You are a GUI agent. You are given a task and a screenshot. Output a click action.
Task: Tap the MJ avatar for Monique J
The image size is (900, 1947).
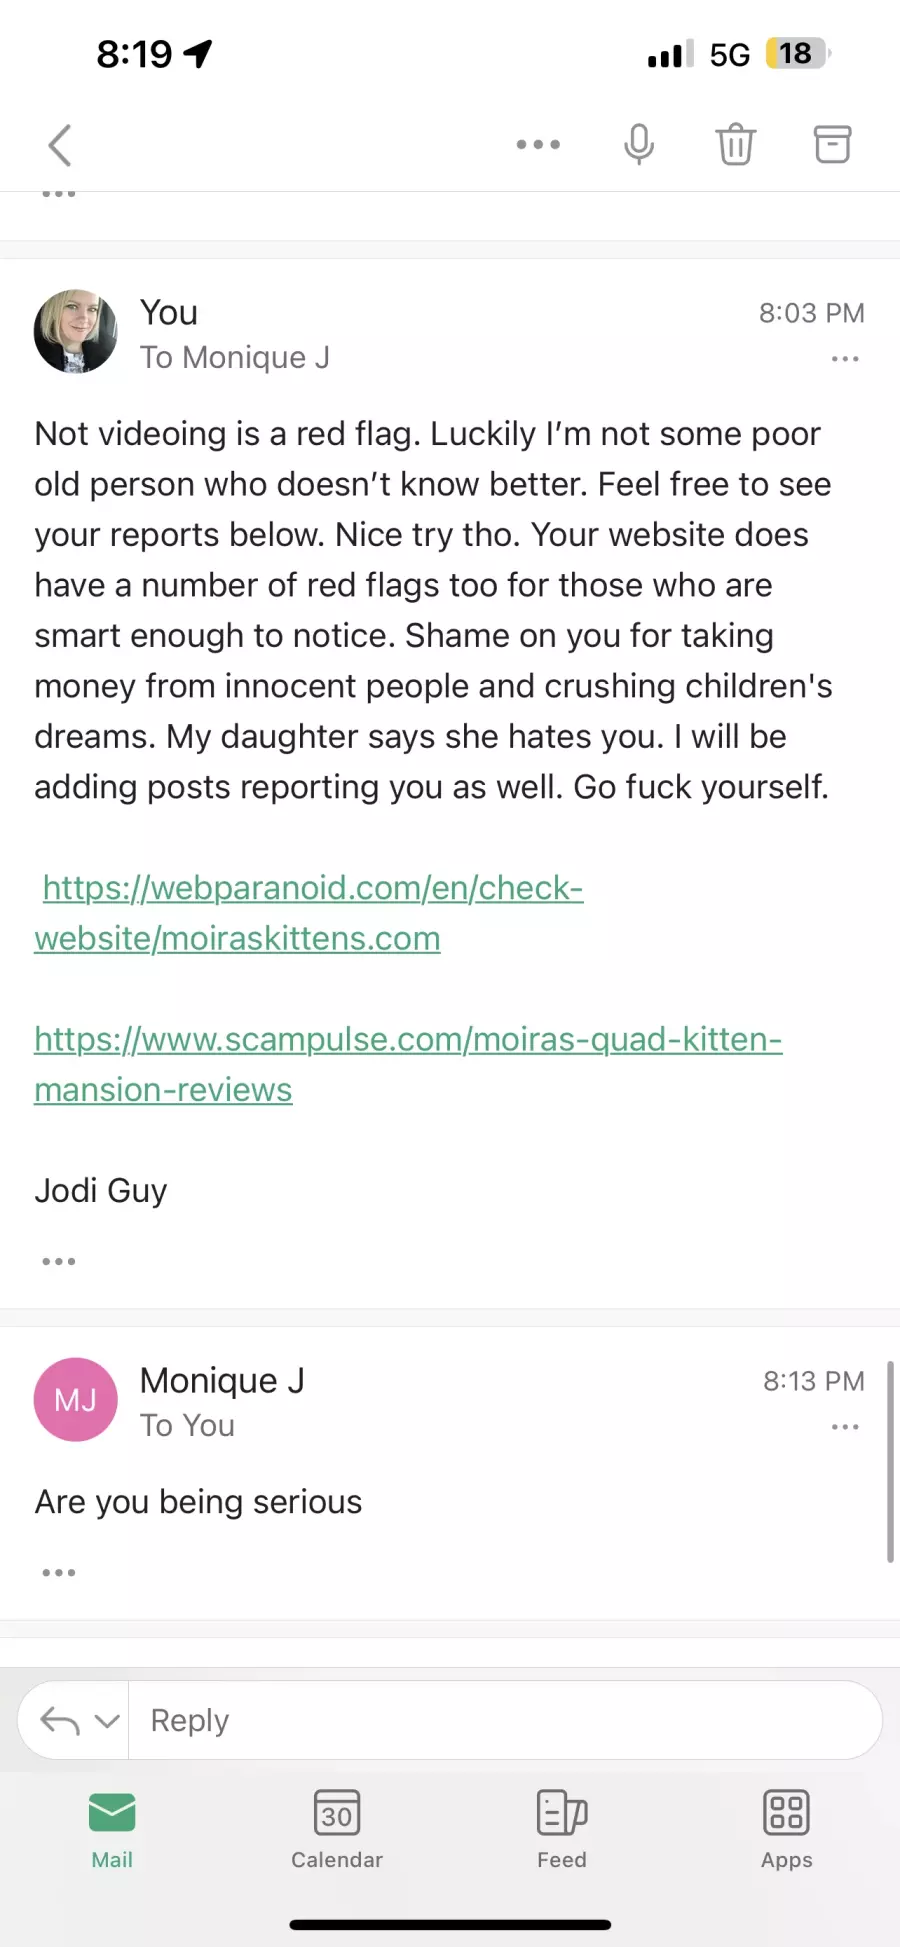coord(76,1399)
